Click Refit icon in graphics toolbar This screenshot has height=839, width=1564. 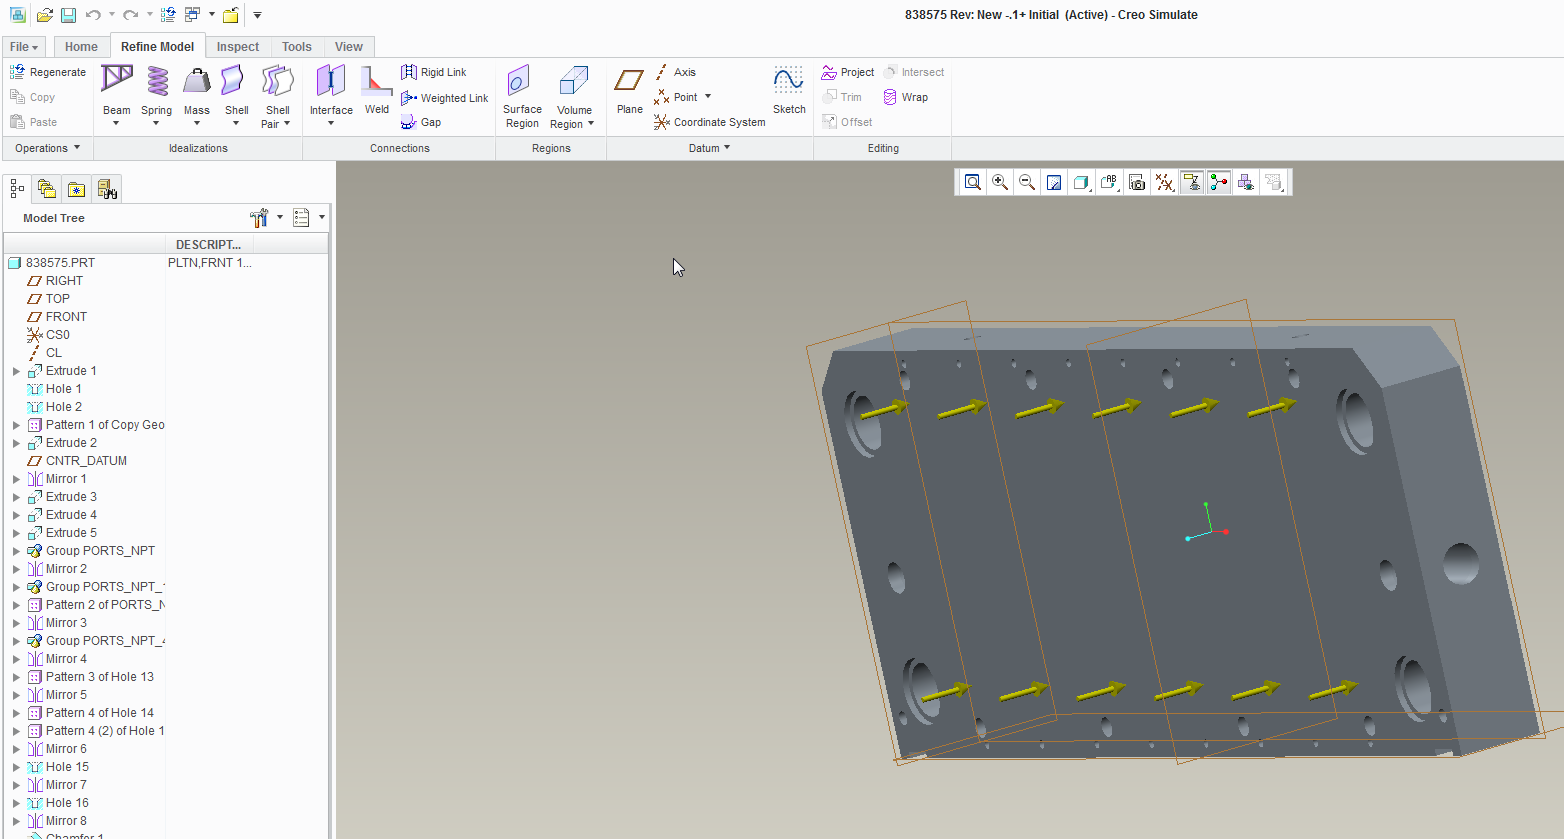point(972,182)
